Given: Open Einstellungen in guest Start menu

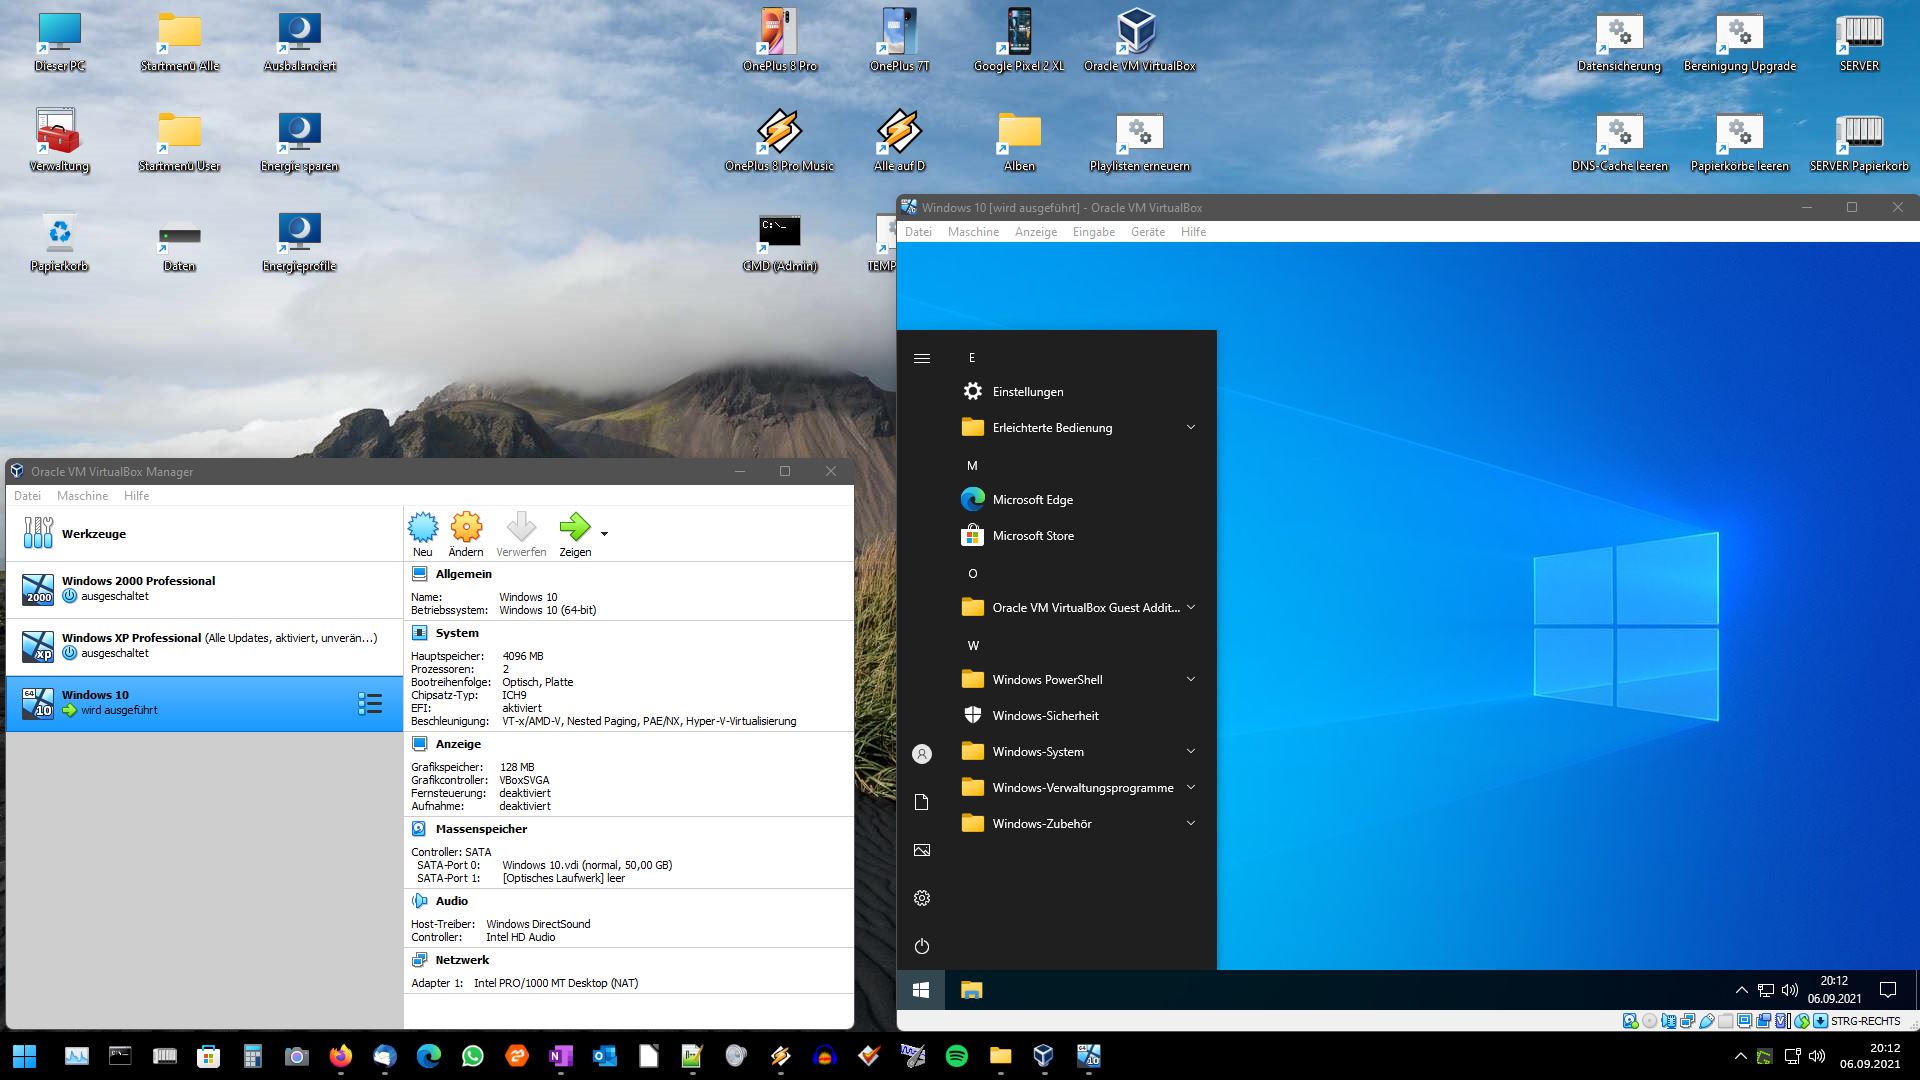Looking at the screenshot, I should (x=1027, y=392).
